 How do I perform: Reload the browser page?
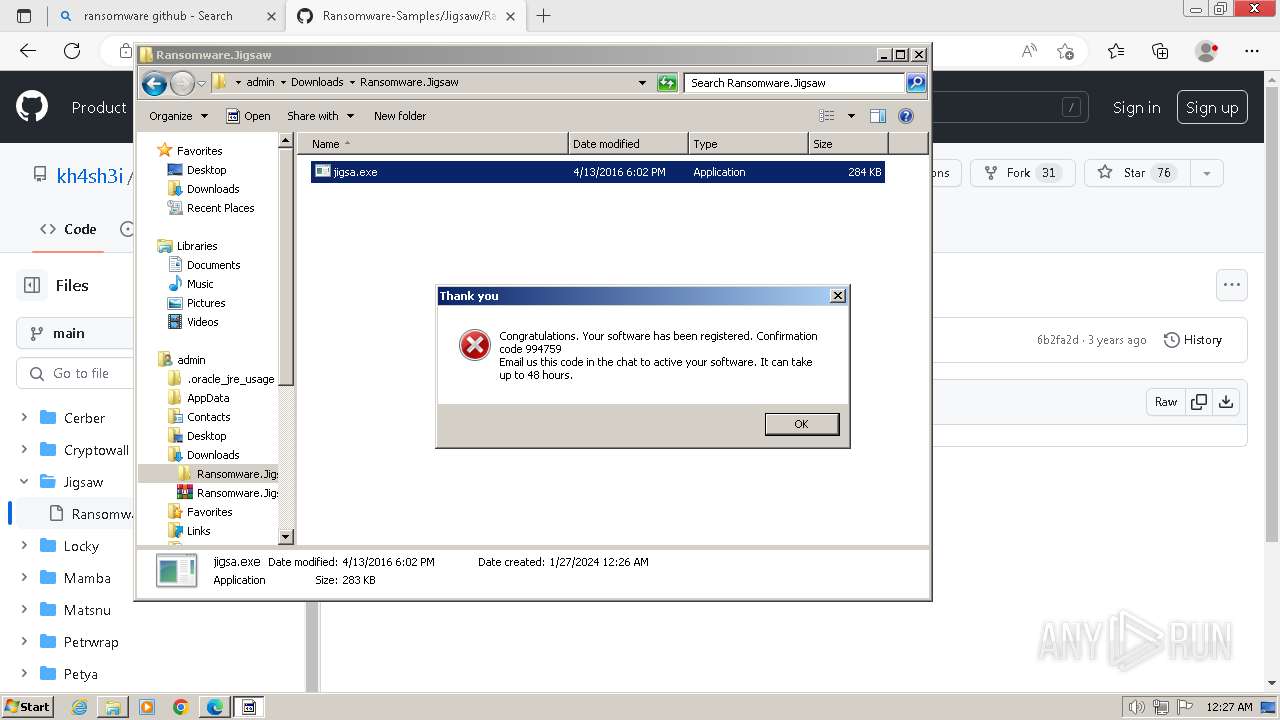[x=72, y=51]
